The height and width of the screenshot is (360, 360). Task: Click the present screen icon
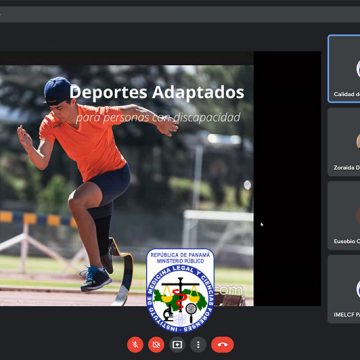[177, 345]
